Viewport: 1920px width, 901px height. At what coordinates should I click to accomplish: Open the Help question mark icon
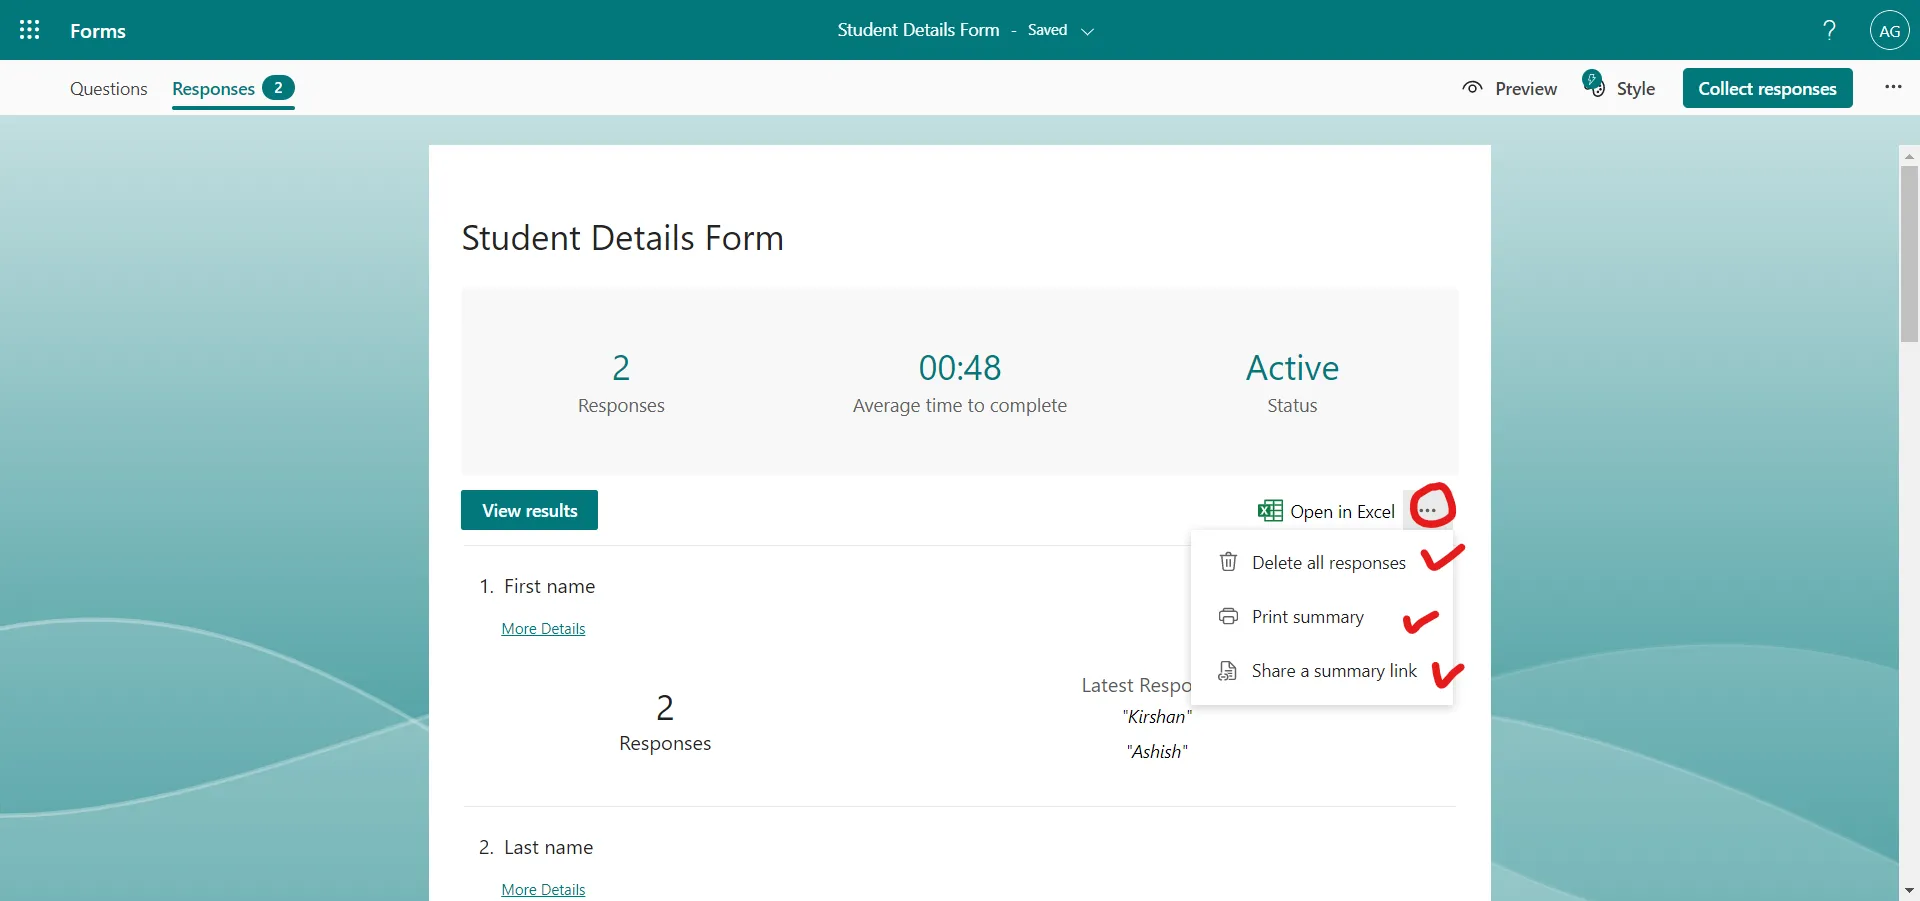(1829, 30)
